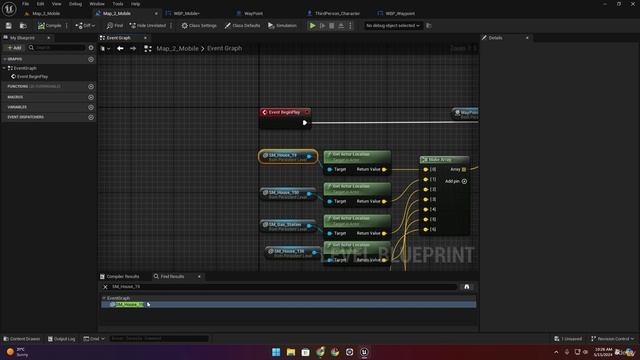Open the Windows Start menu
This screenshot has height=360, width=640.
pos(276,352)
